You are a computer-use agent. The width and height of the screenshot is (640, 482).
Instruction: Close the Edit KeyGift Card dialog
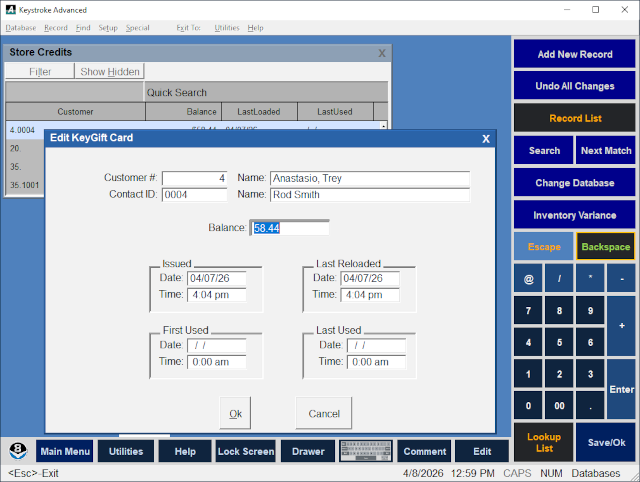486,138
